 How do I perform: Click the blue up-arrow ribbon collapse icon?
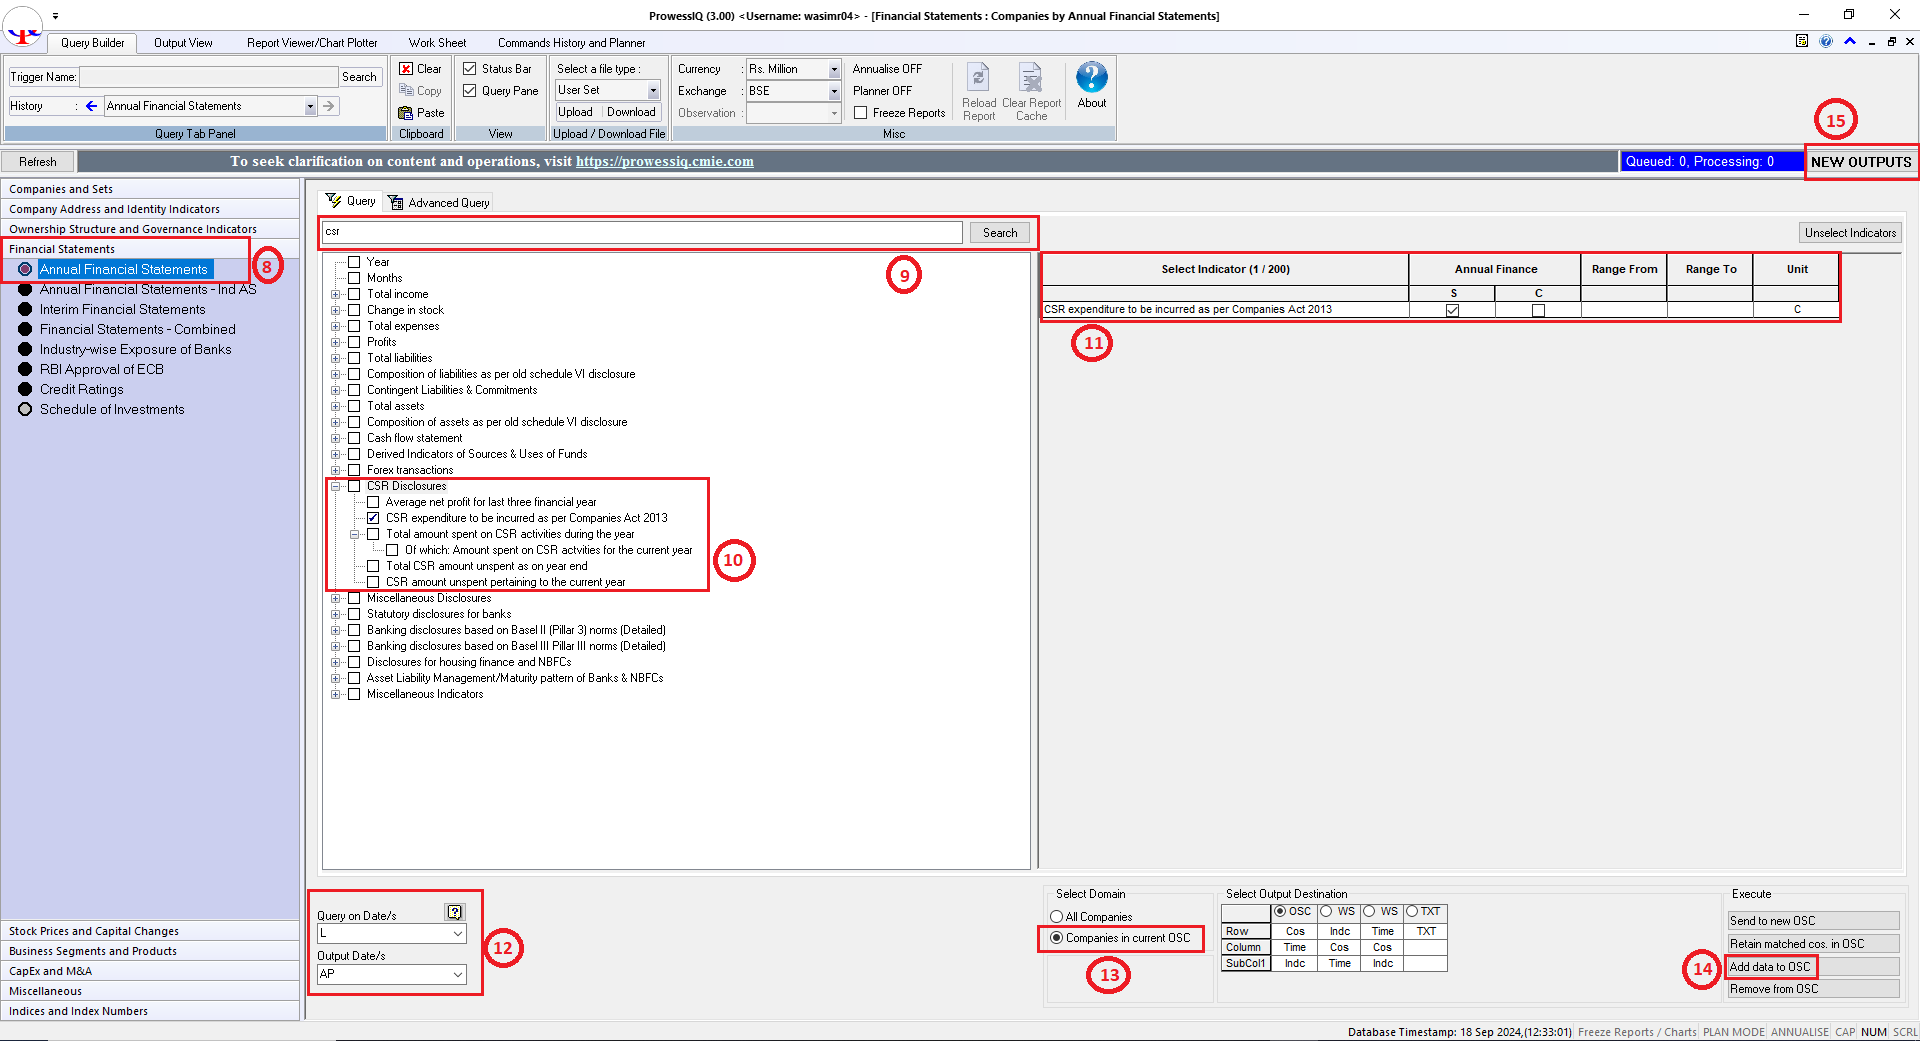[x=1850, y=41]
